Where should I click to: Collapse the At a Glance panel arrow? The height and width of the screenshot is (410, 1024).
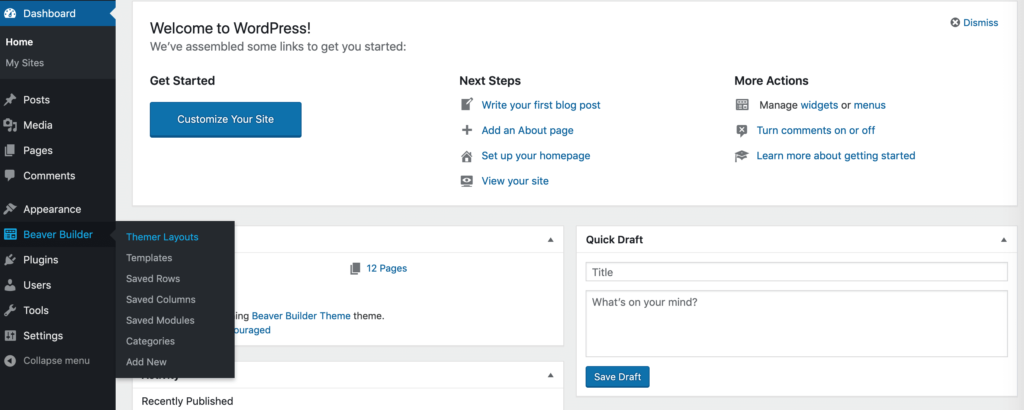[551, 240]
